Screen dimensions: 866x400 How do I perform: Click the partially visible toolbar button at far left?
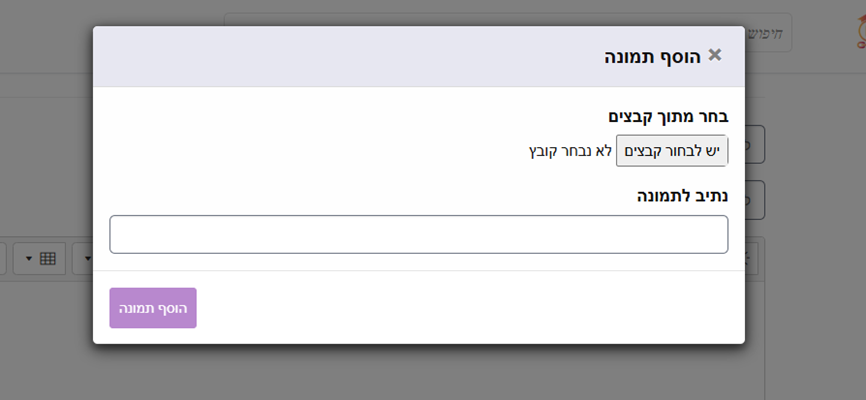point(3,258)
